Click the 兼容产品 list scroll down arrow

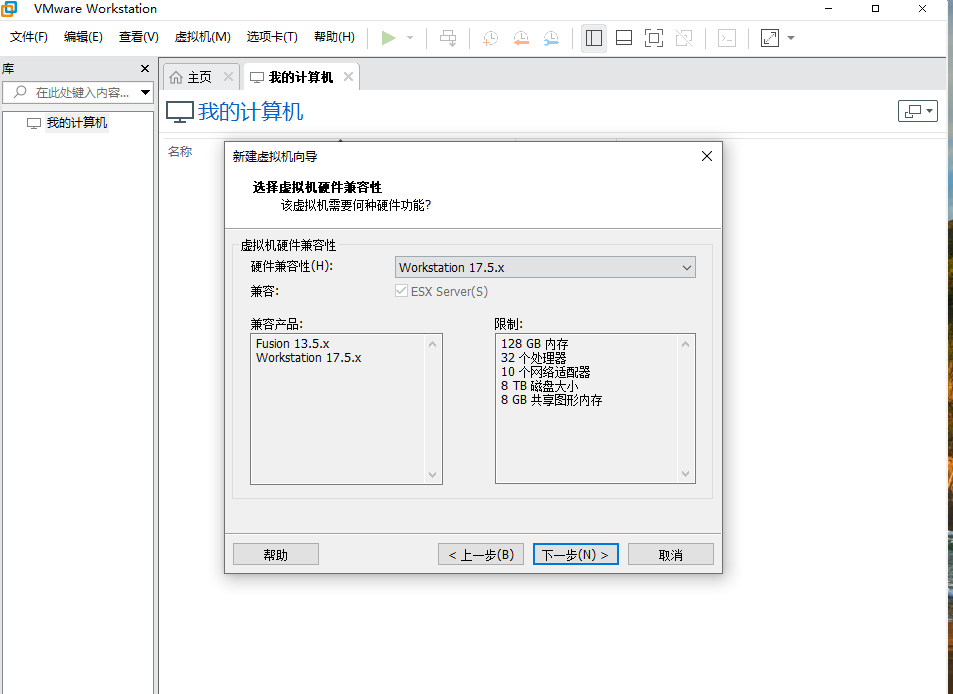(433, 475)
